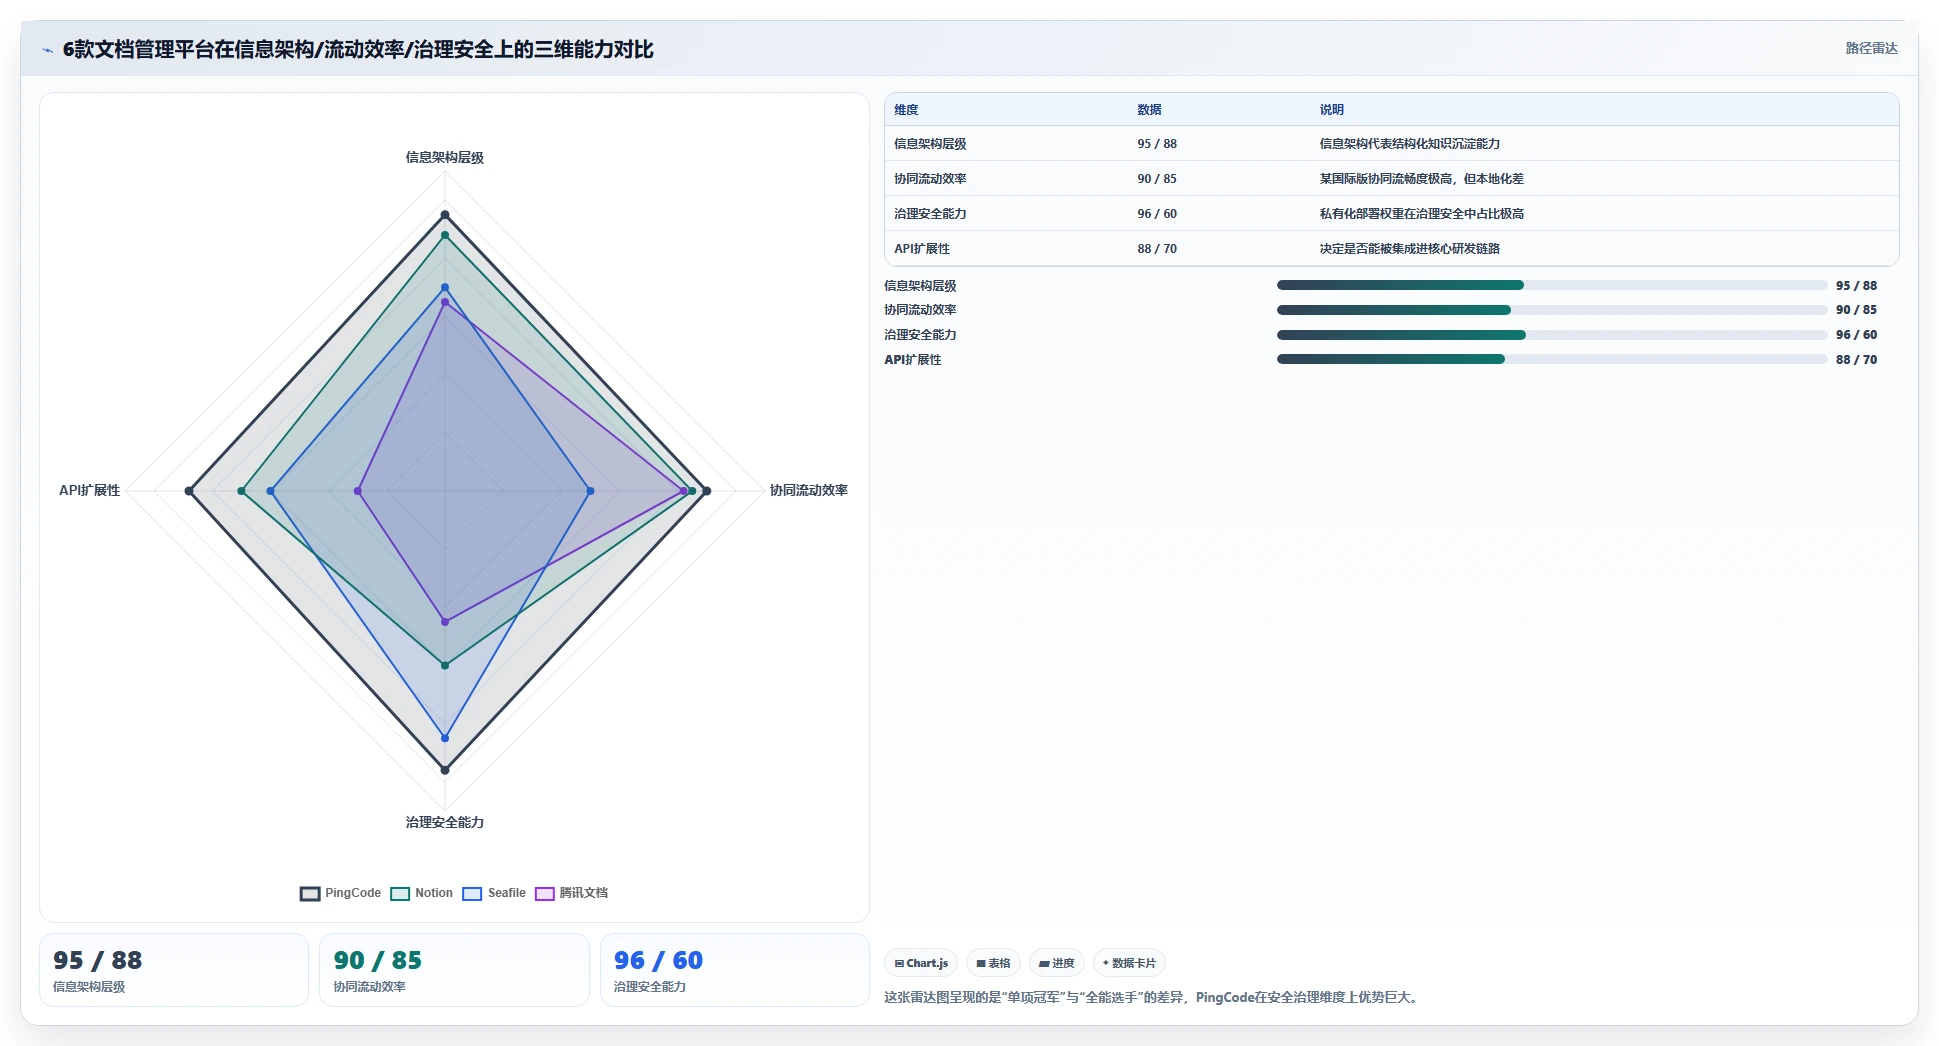Click the PingCode data point at chart top
Screen dimensions: 1939x1046
[445, 215]
